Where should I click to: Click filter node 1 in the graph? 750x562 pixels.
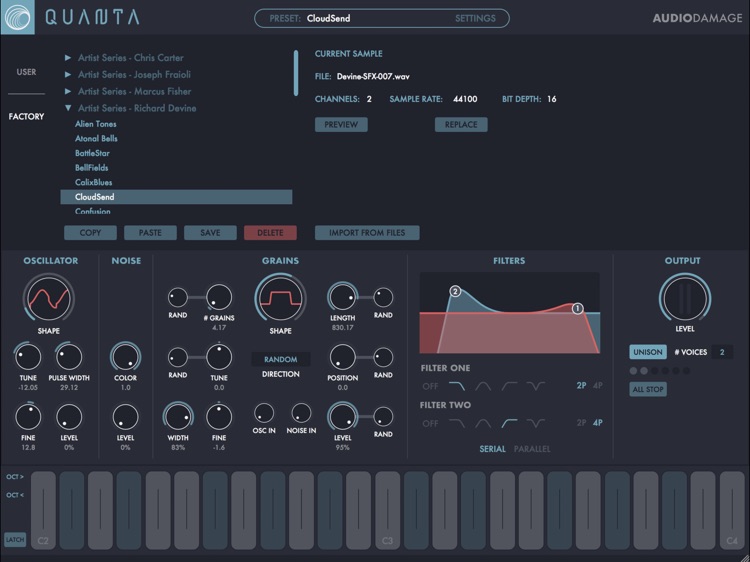577,309
